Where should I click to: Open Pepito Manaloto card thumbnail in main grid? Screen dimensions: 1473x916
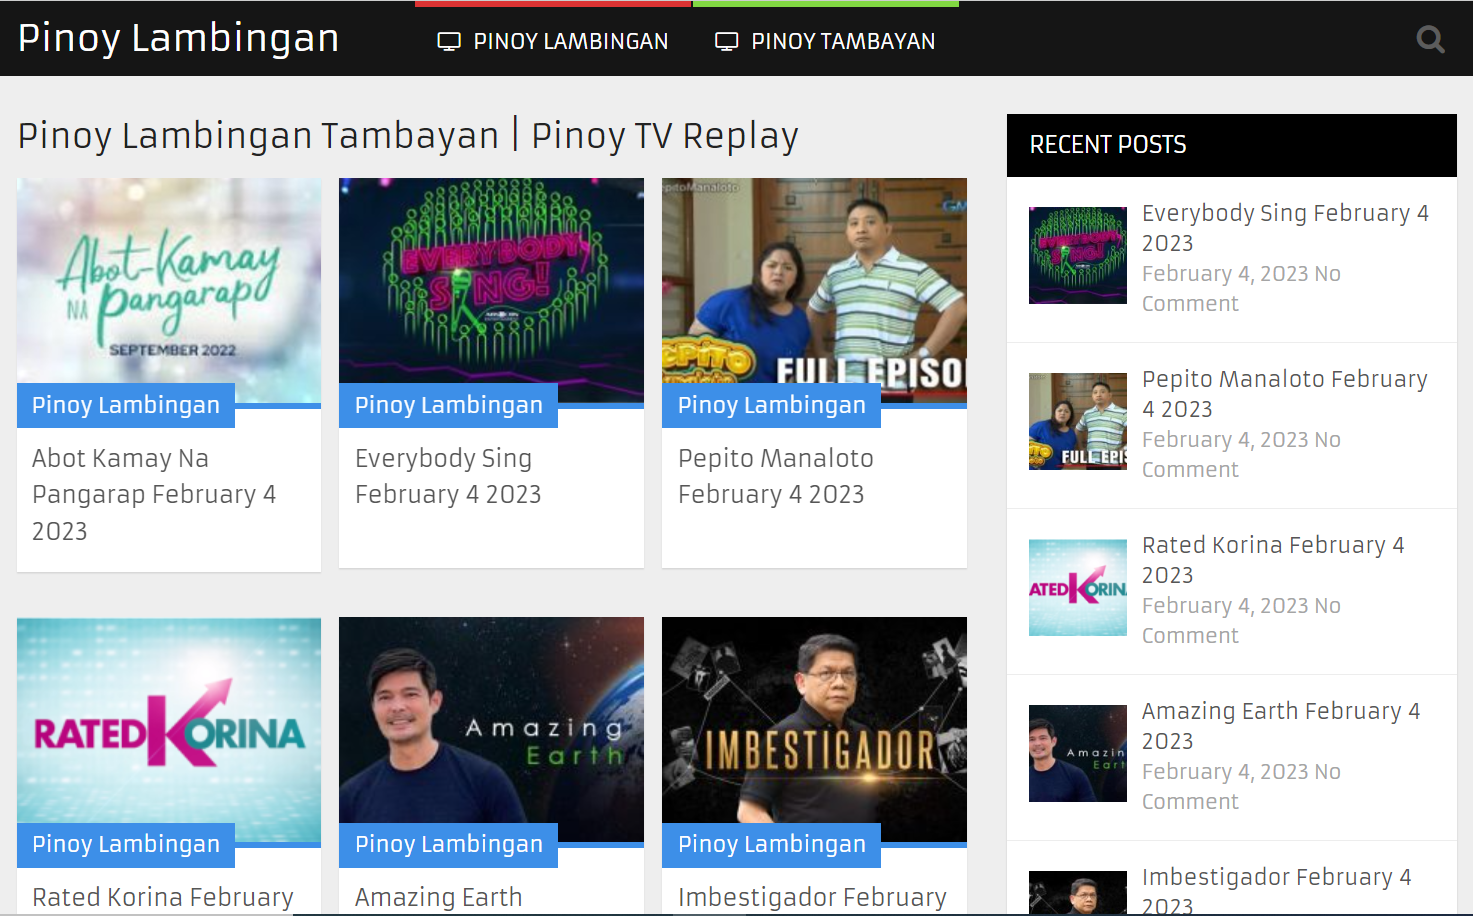point(814,291)
